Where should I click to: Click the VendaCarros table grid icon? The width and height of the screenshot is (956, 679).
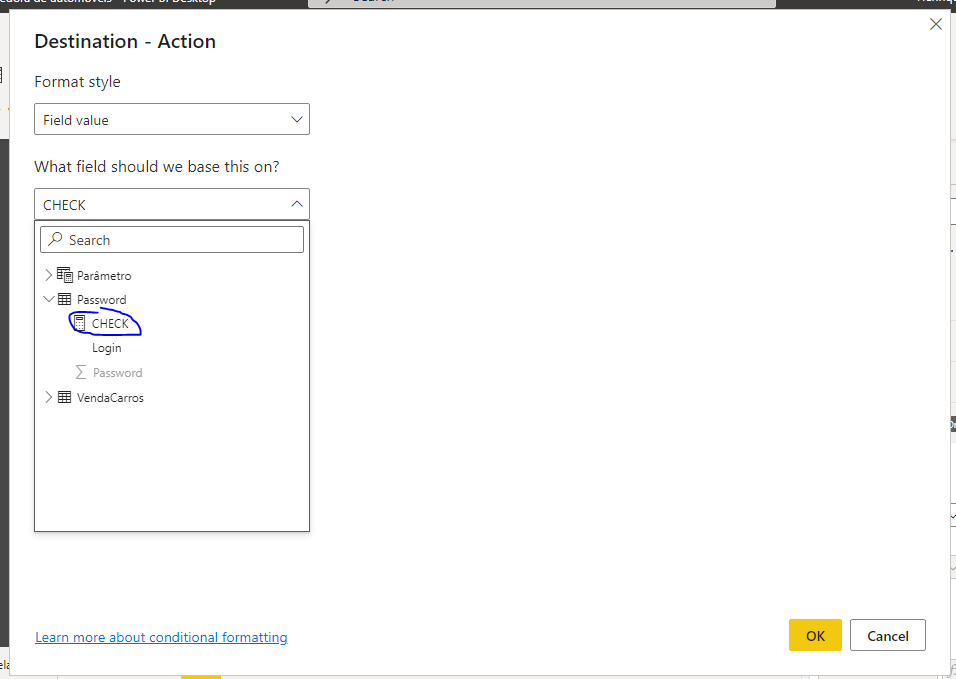[64, 397]
